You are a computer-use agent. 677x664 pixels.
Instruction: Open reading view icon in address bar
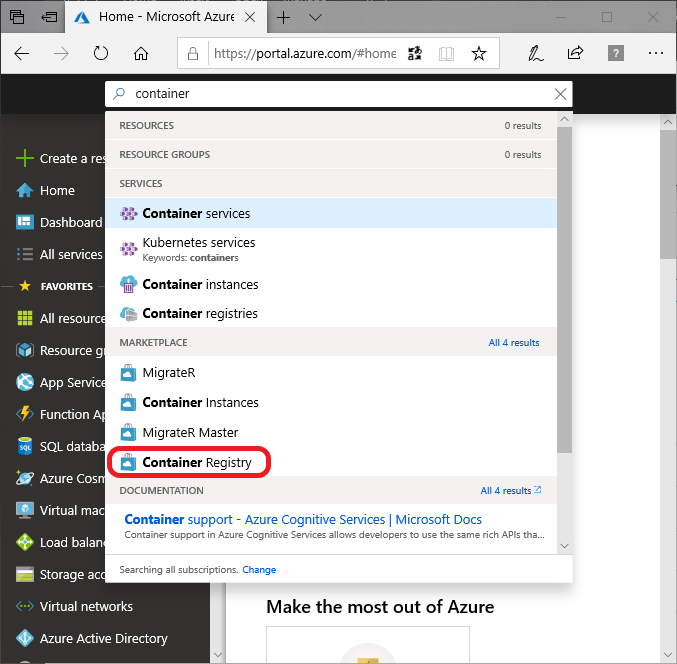446,54
